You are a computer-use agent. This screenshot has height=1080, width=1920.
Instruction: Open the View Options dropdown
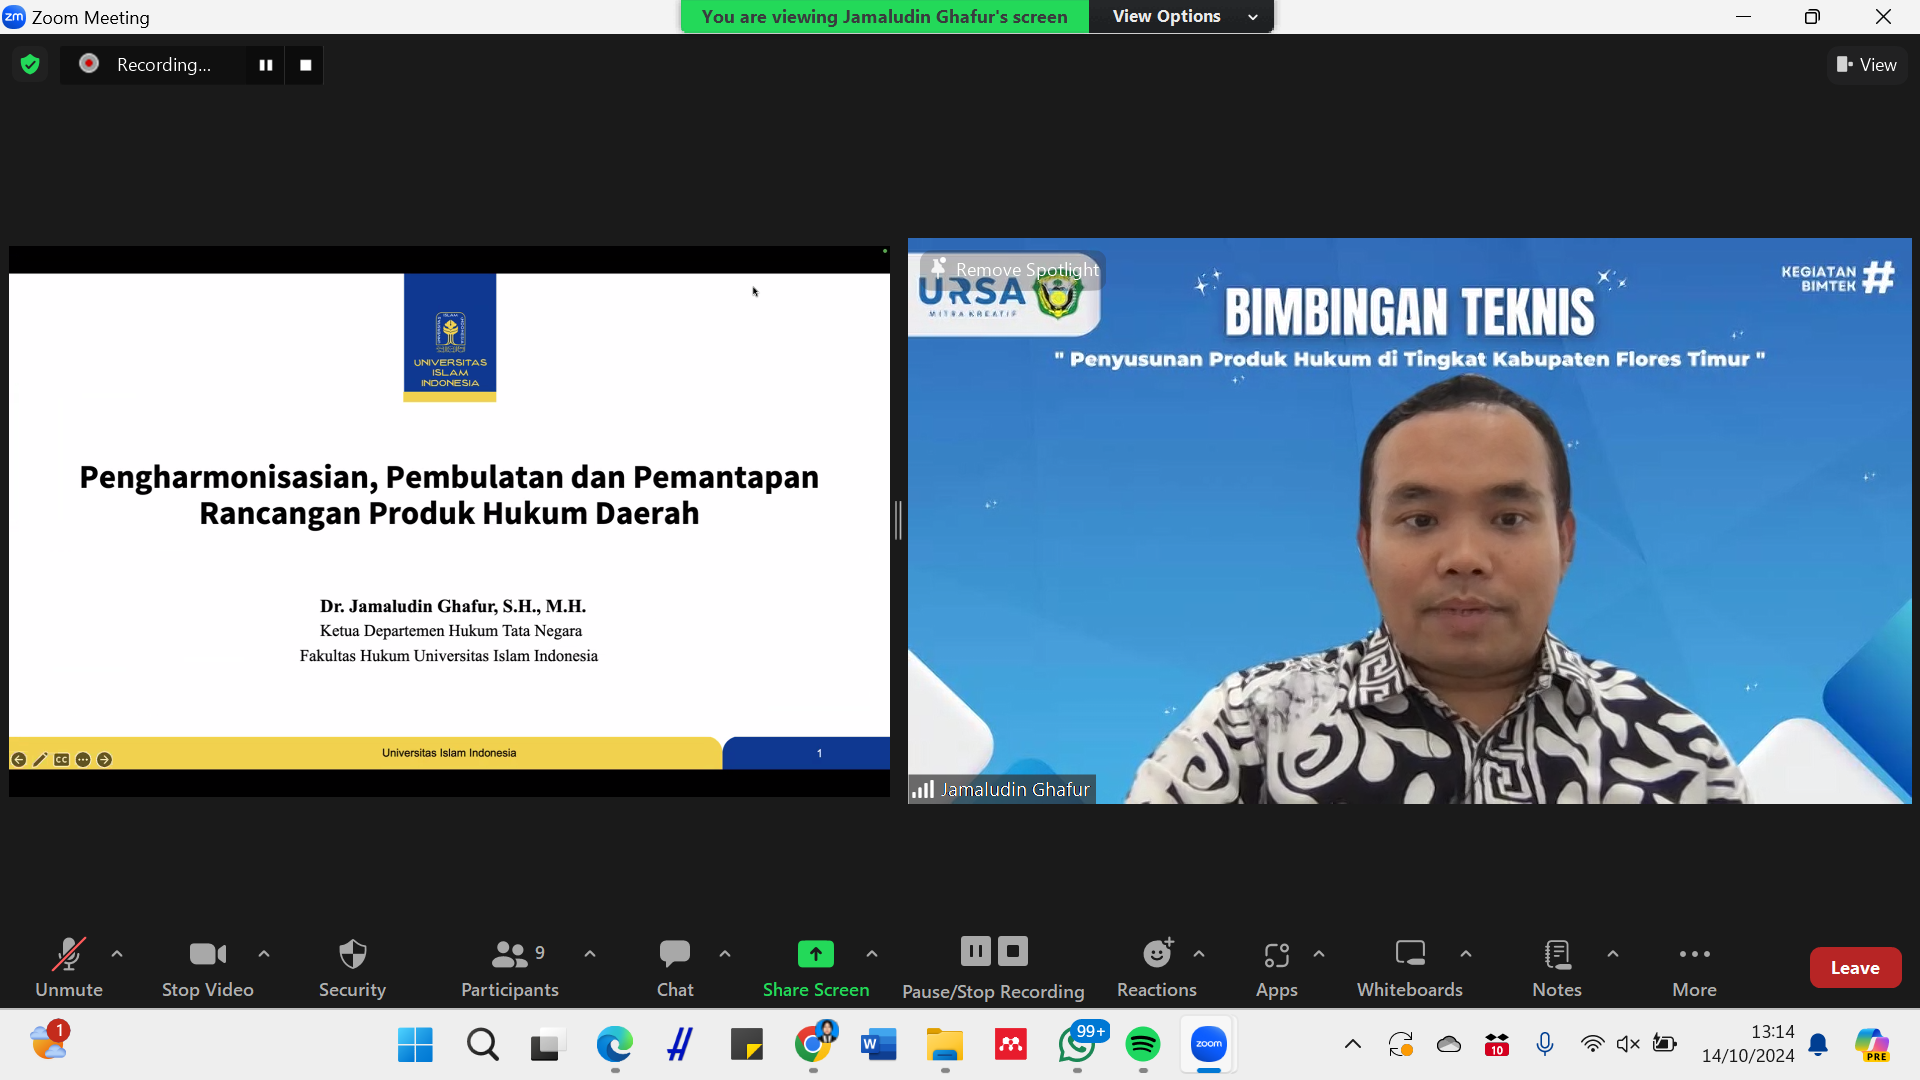click(x=1181, y=17)
